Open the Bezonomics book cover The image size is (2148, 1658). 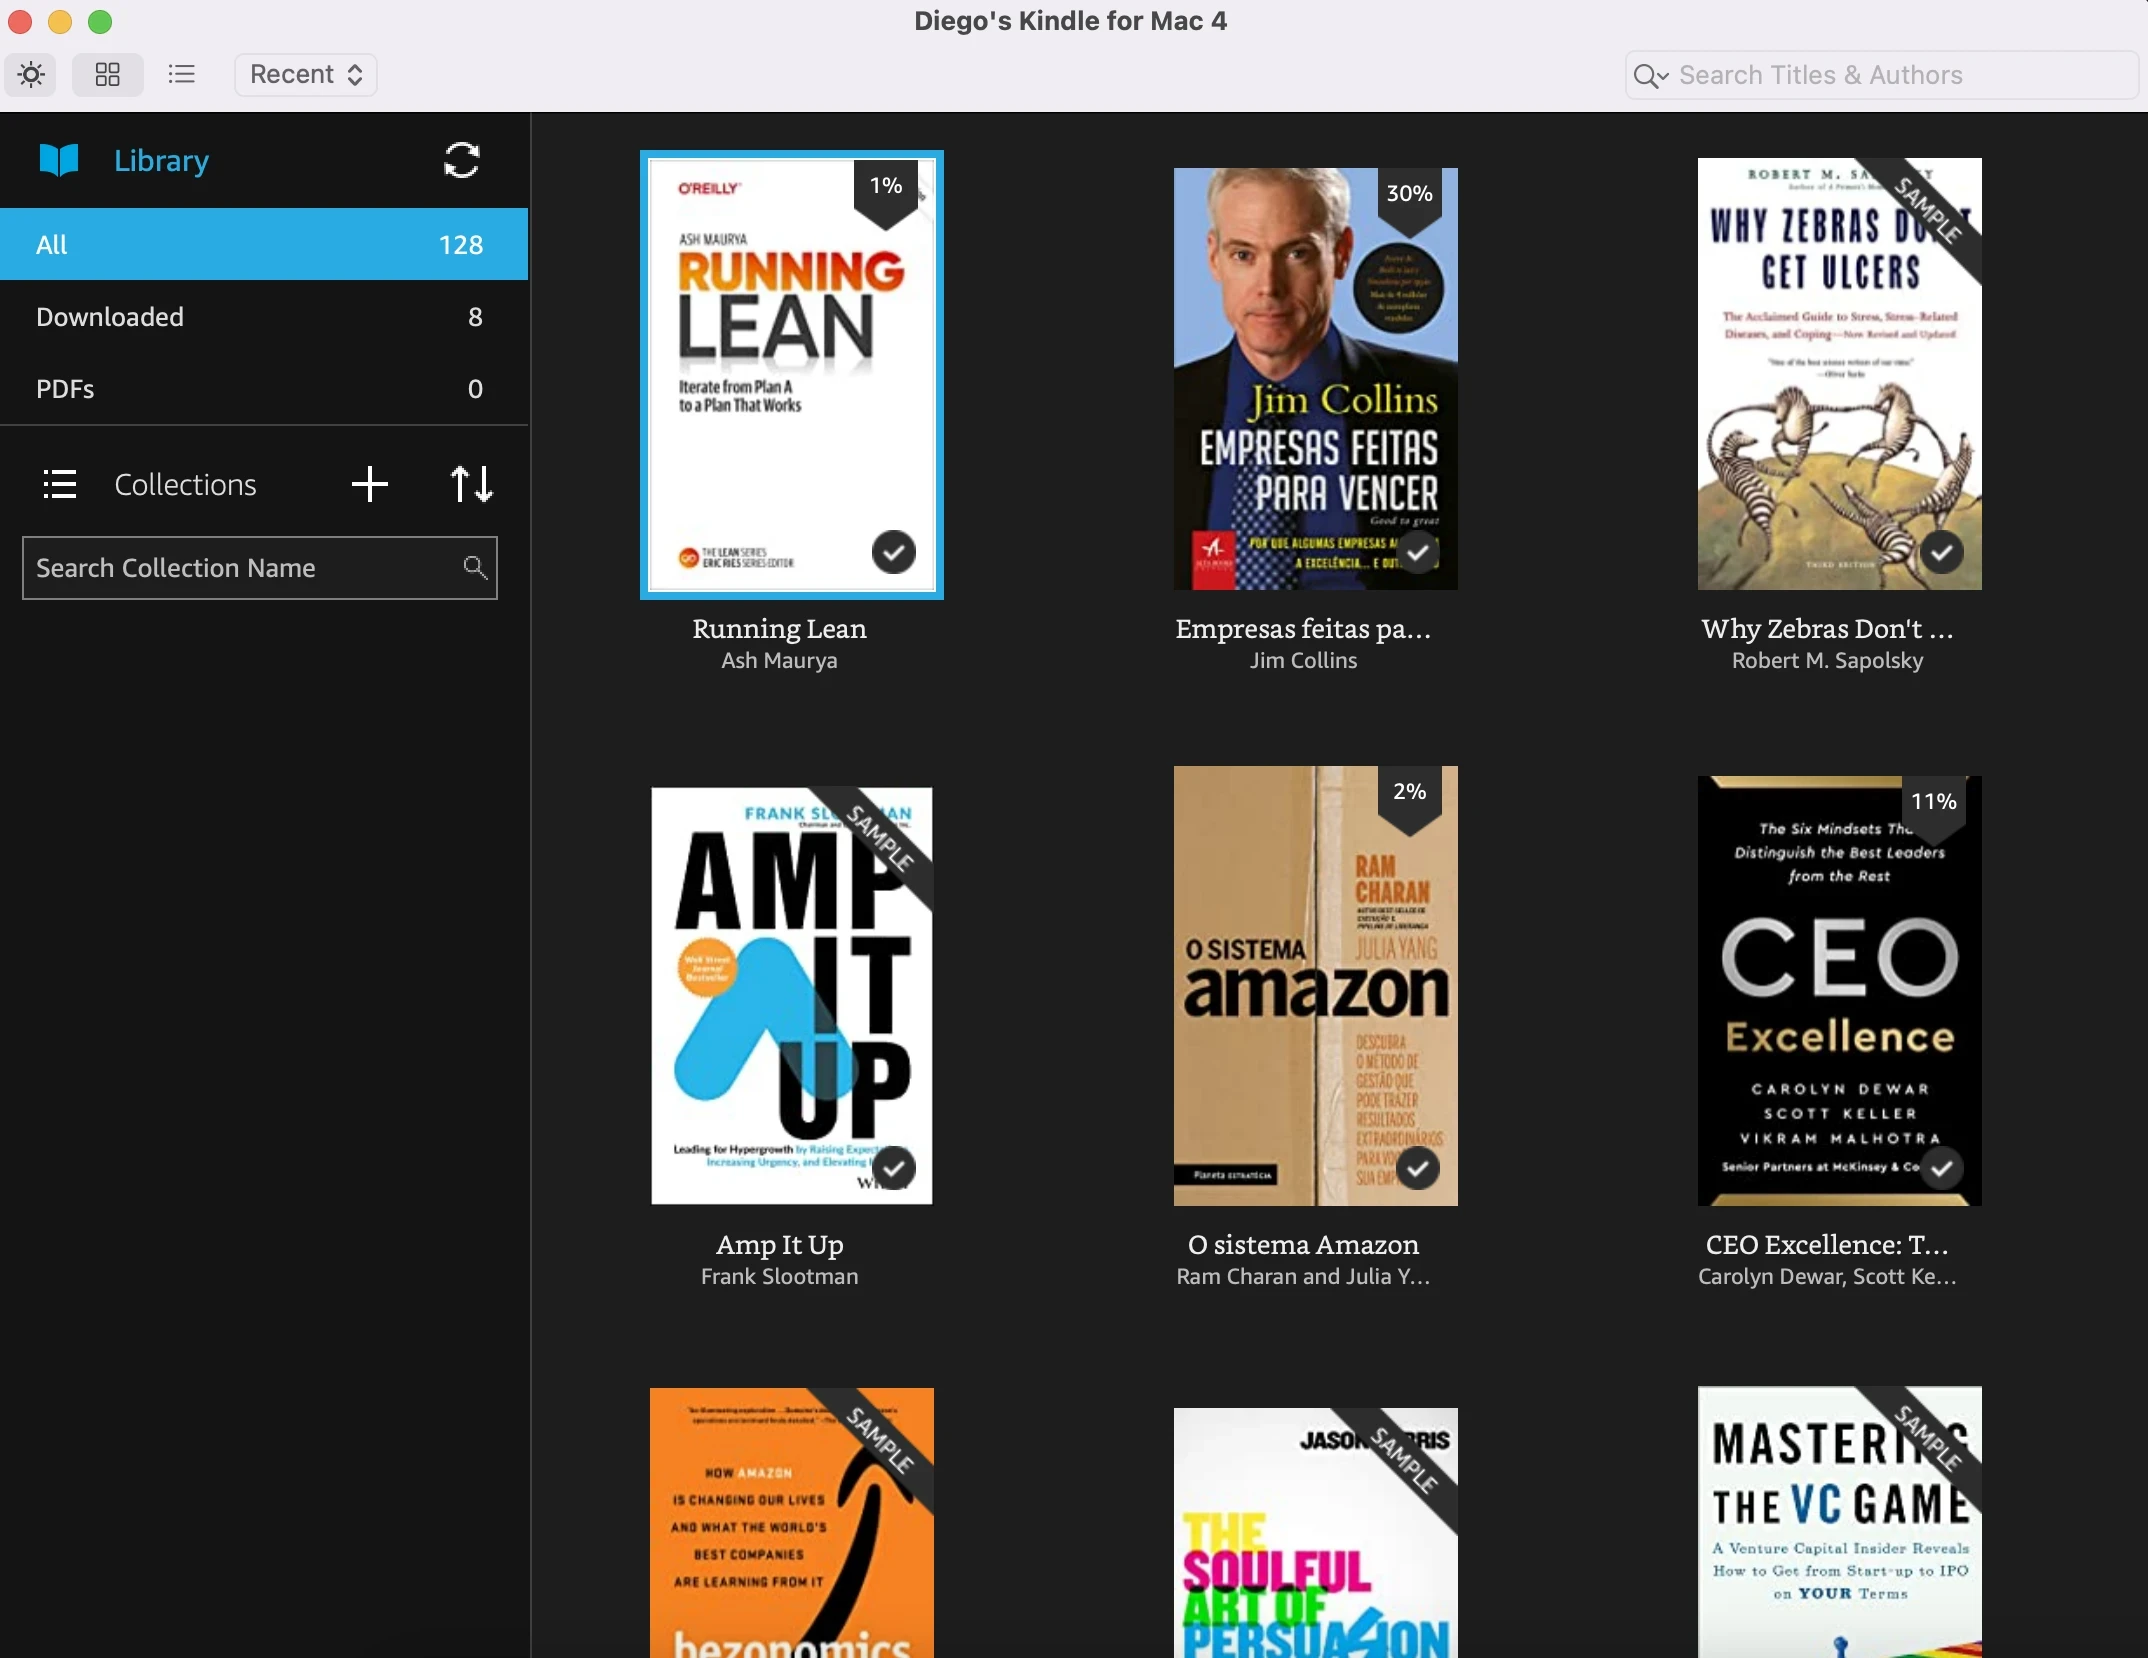[x=792, y=1523]
